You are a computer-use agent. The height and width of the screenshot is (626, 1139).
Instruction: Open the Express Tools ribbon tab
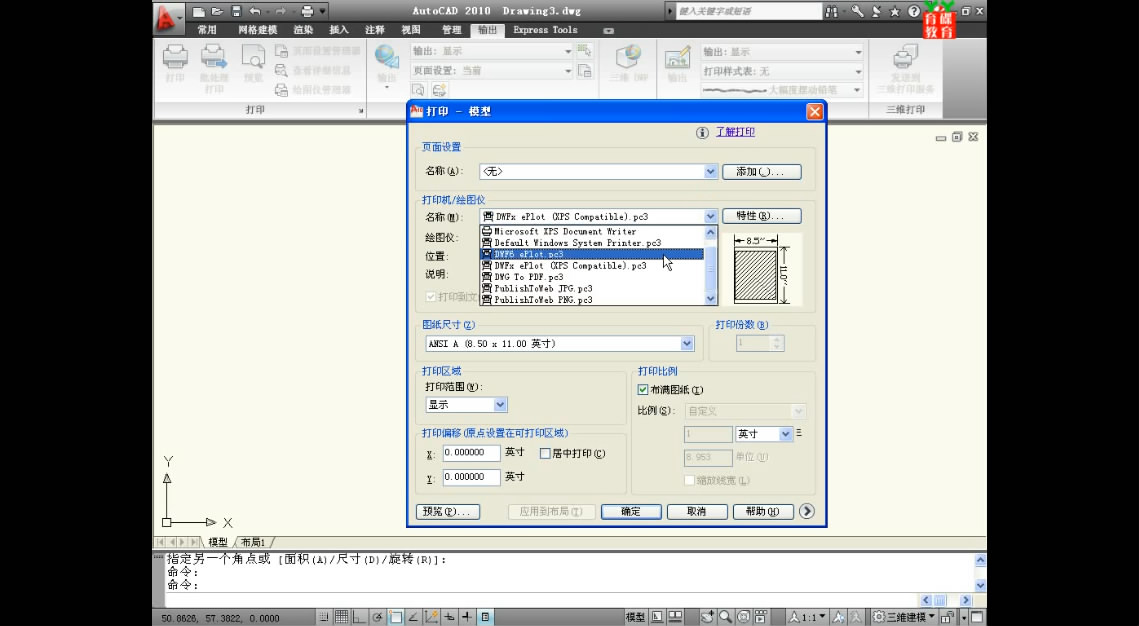(x=545, y=30)
